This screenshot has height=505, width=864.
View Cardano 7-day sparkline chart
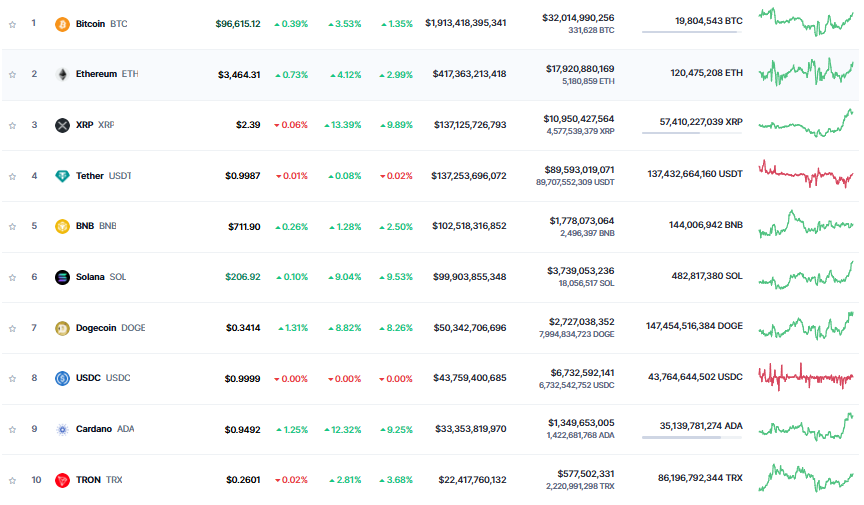(x=806, y=427)
